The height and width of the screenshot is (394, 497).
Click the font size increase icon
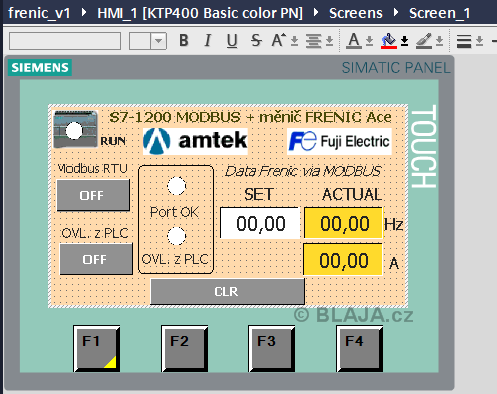[x=279, y=41]
